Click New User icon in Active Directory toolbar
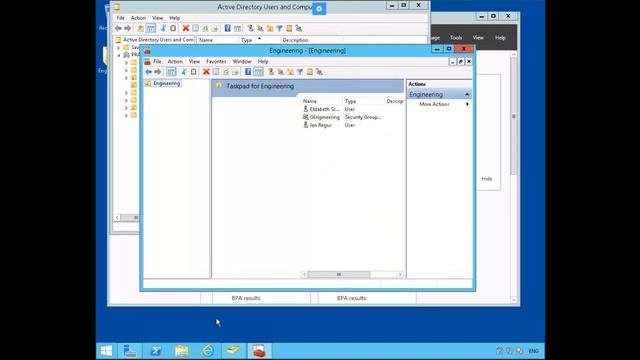 pyautogui.click(x=250, y=28)
